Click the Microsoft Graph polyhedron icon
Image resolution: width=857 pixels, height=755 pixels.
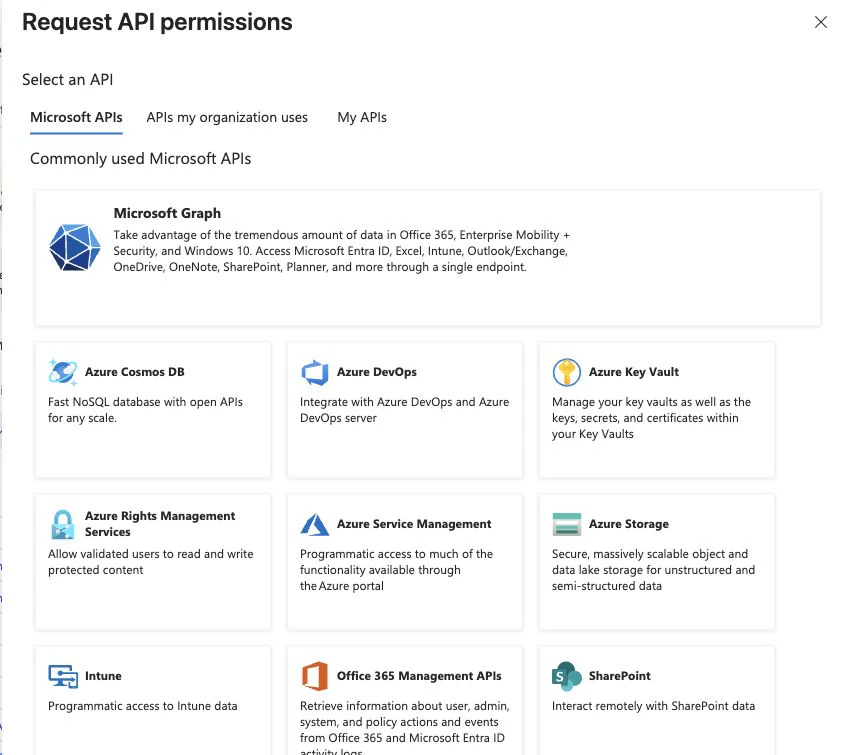coord(75,247)
